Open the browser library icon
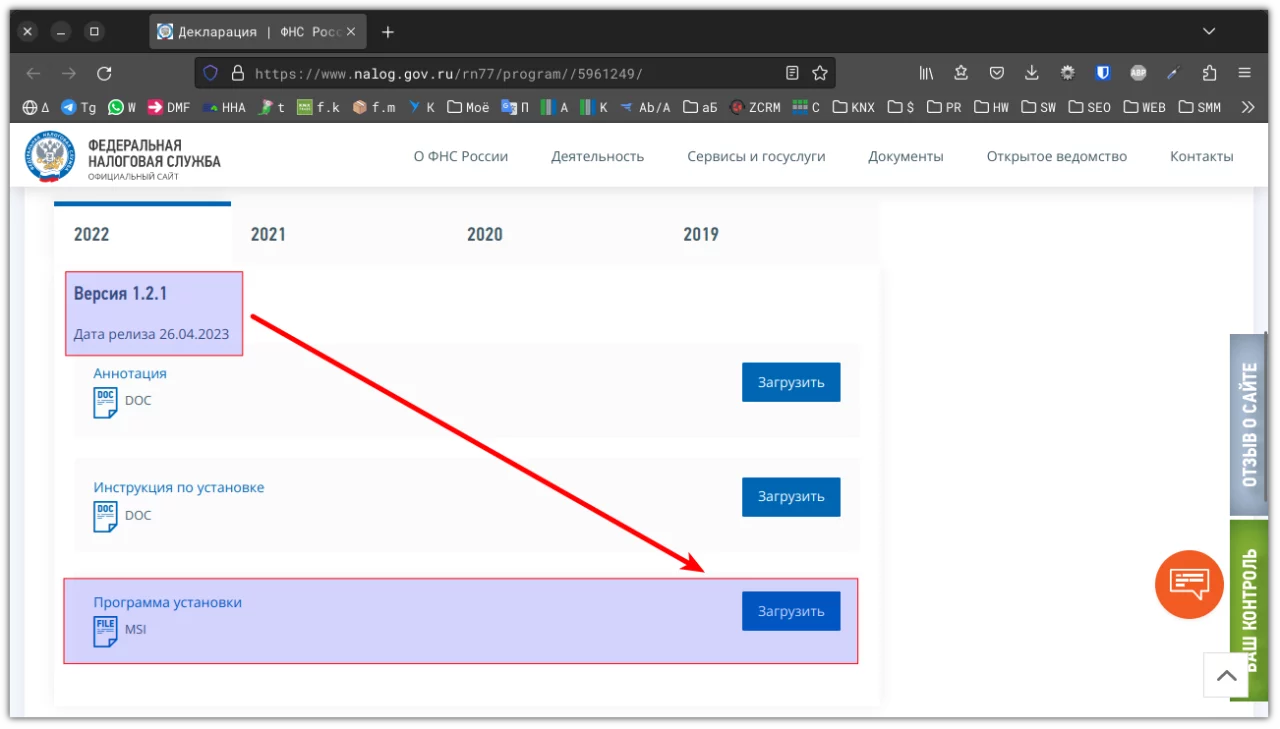This screenshot has height=729, width=1280. [x=926, y=73]
